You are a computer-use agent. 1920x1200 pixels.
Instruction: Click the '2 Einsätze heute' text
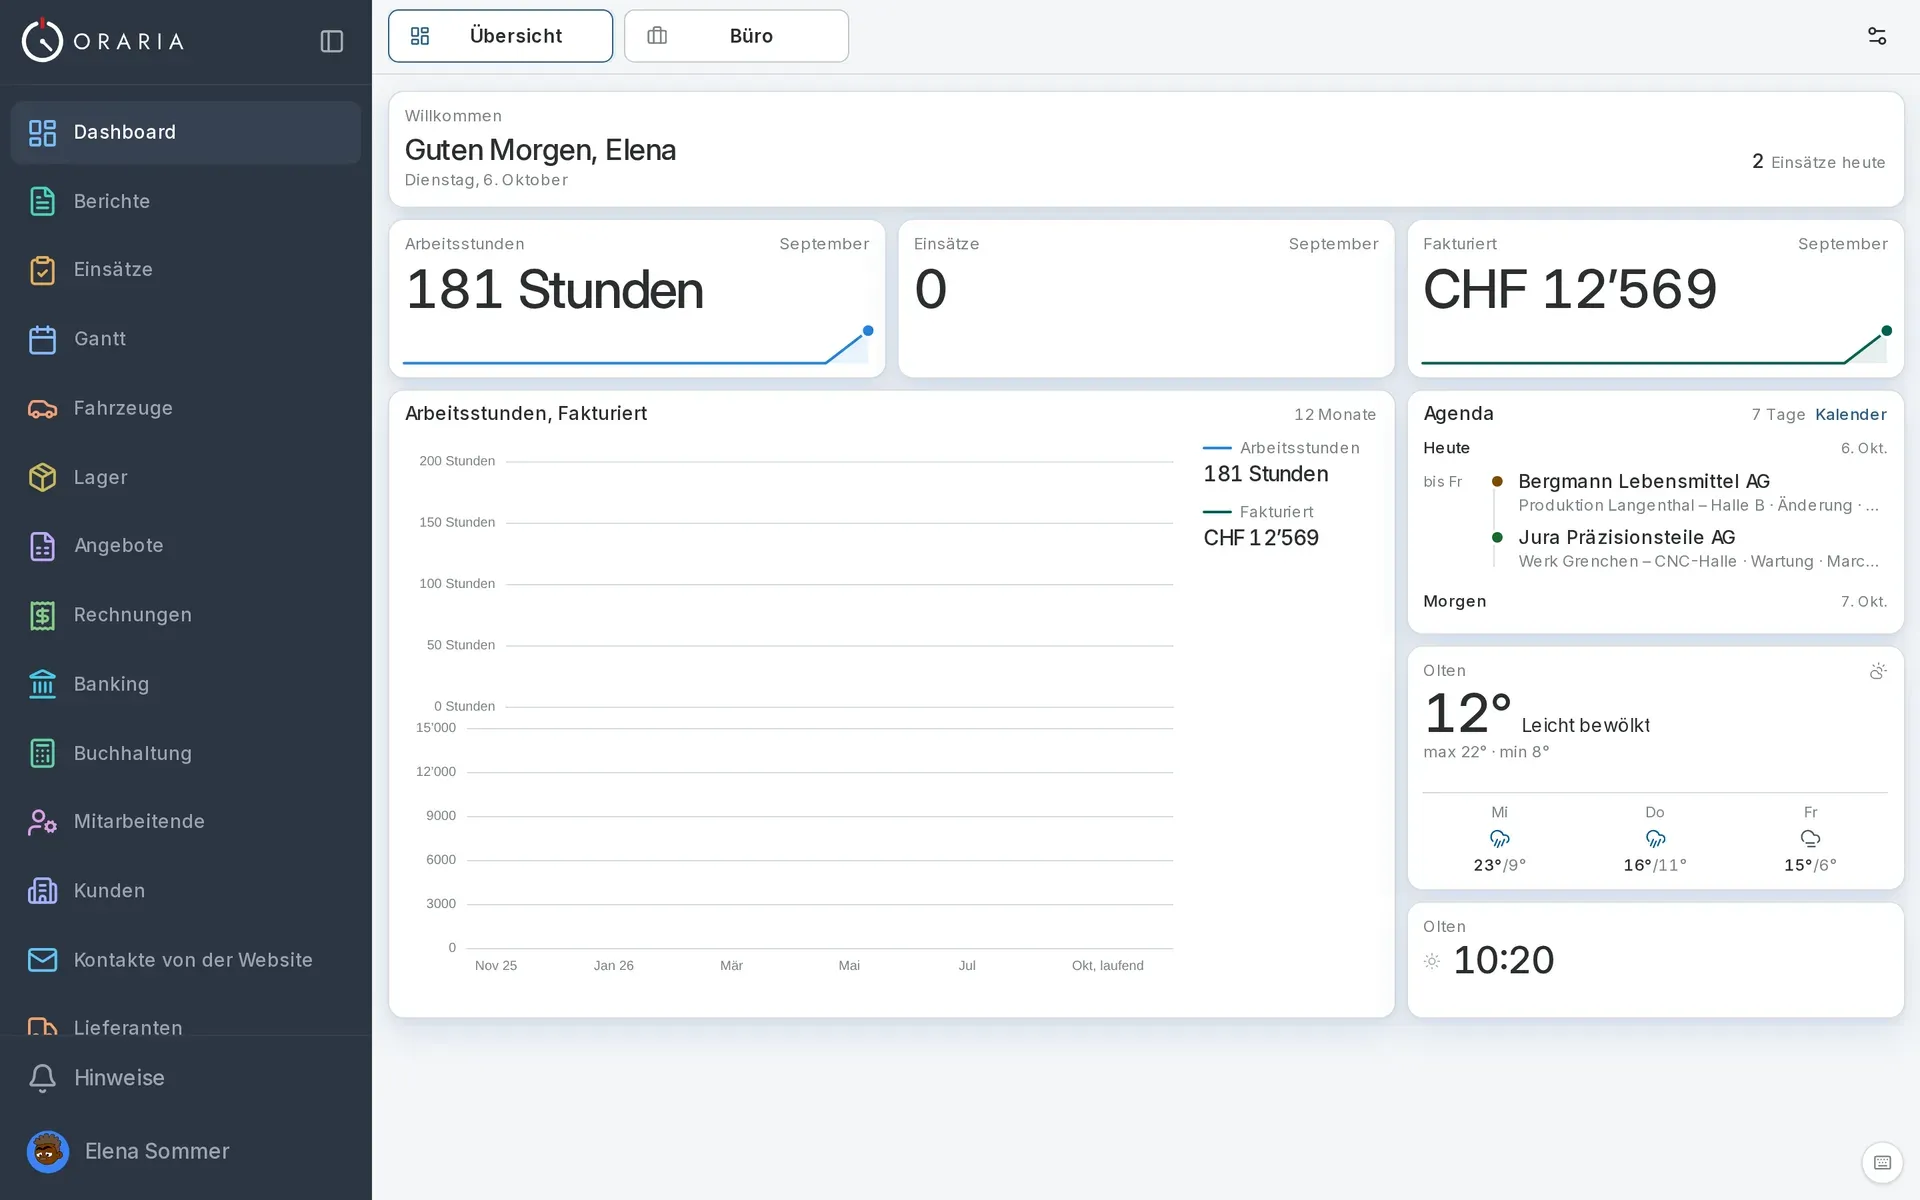pyautogui.click(x=1818, y=162)
